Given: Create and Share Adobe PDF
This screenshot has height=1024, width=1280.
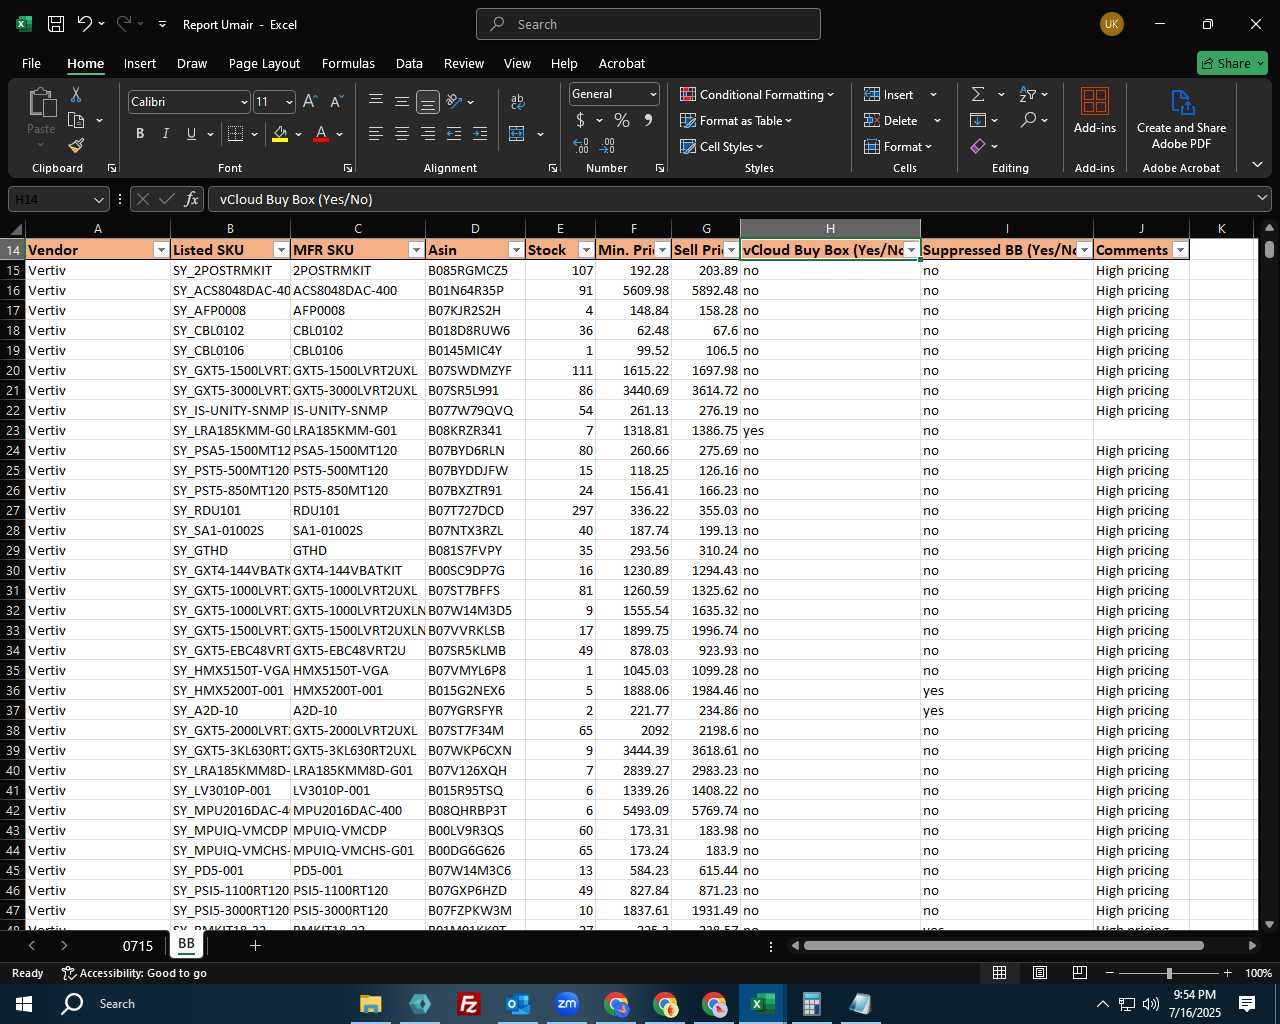Looking at the screenshot, I should 1181,119.
